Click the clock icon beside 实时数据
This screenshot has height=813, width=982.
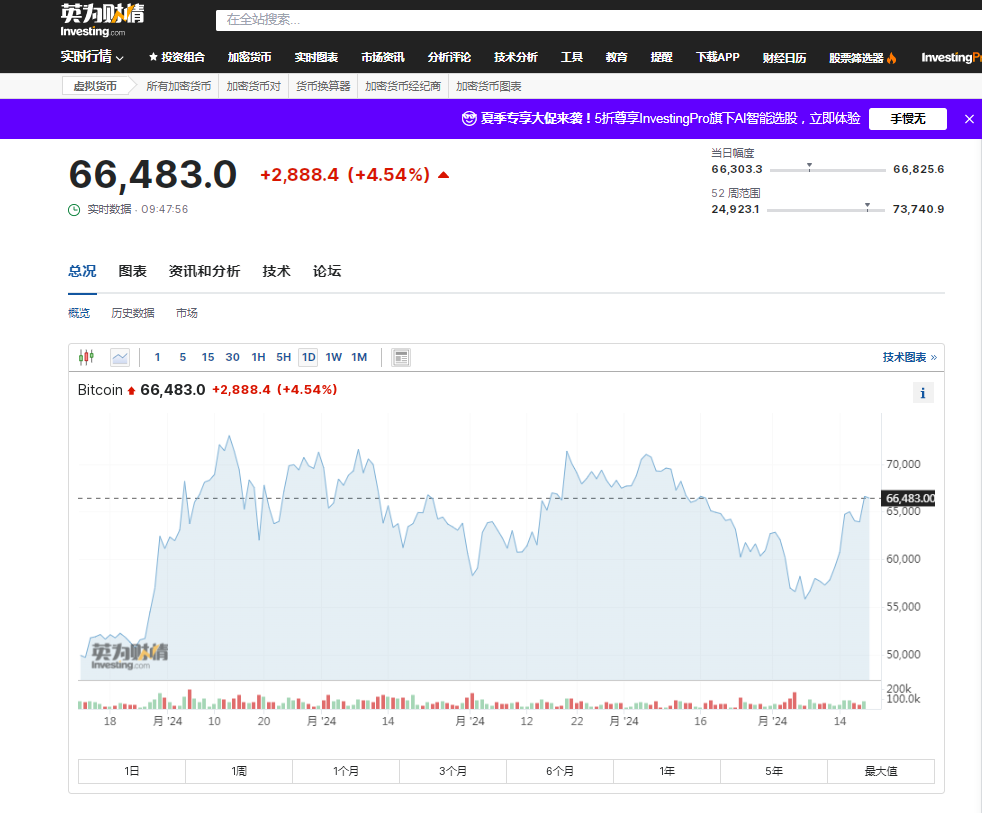(x=72, y=209)
